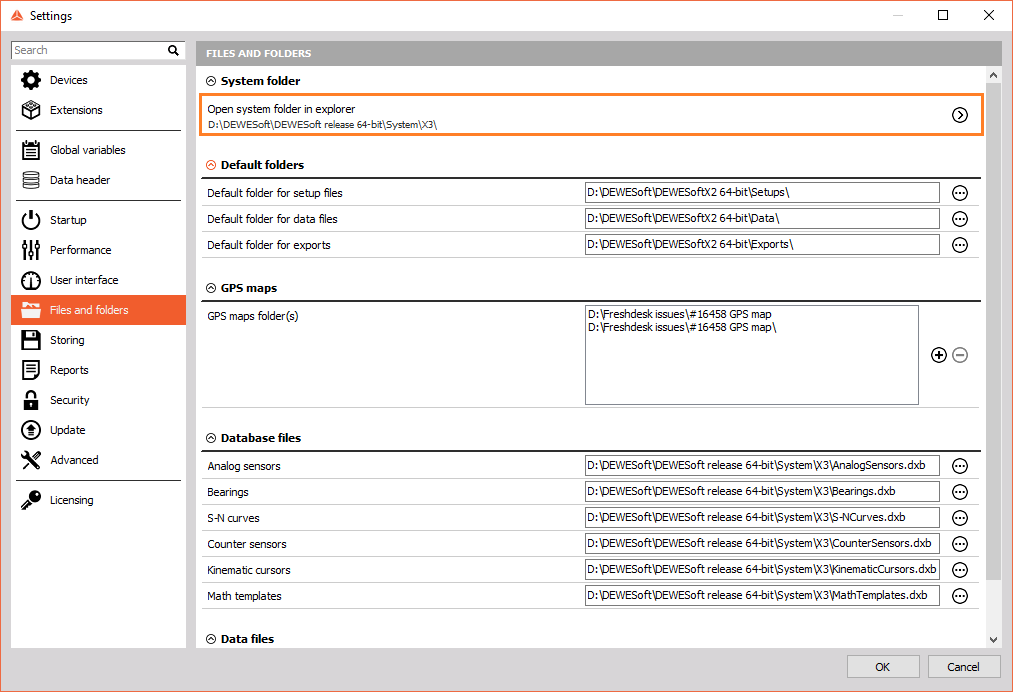Image resolution: width=1013 pixels, height=692 pixels.
Task: Click the Data header database icon
Action: [x=31, y=180]
